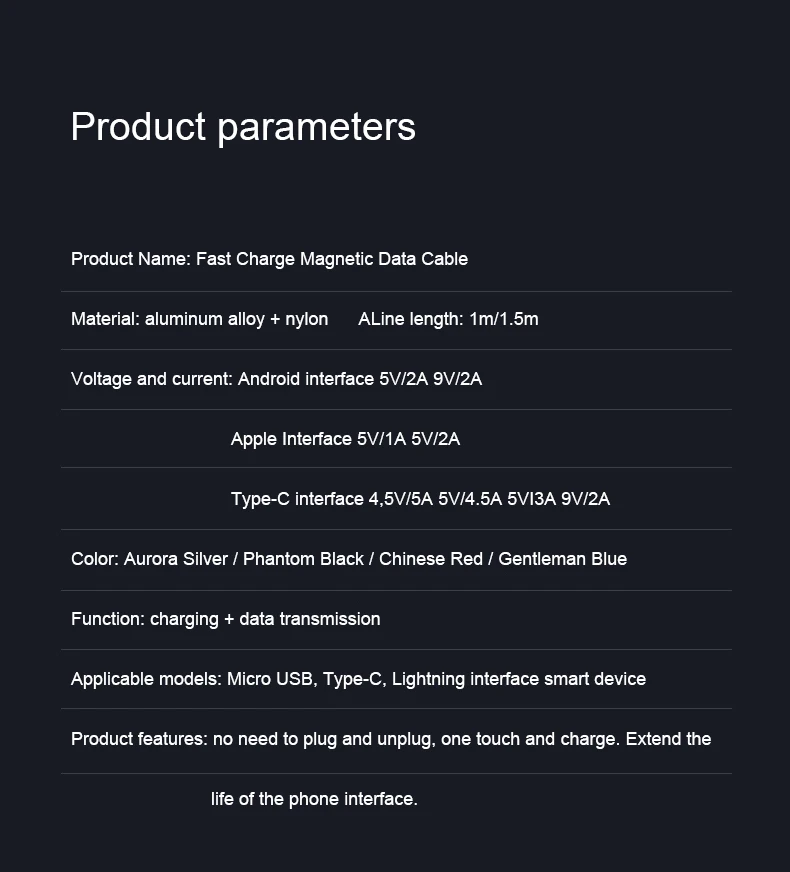Click the Voltage and current label

pos(152,379)
